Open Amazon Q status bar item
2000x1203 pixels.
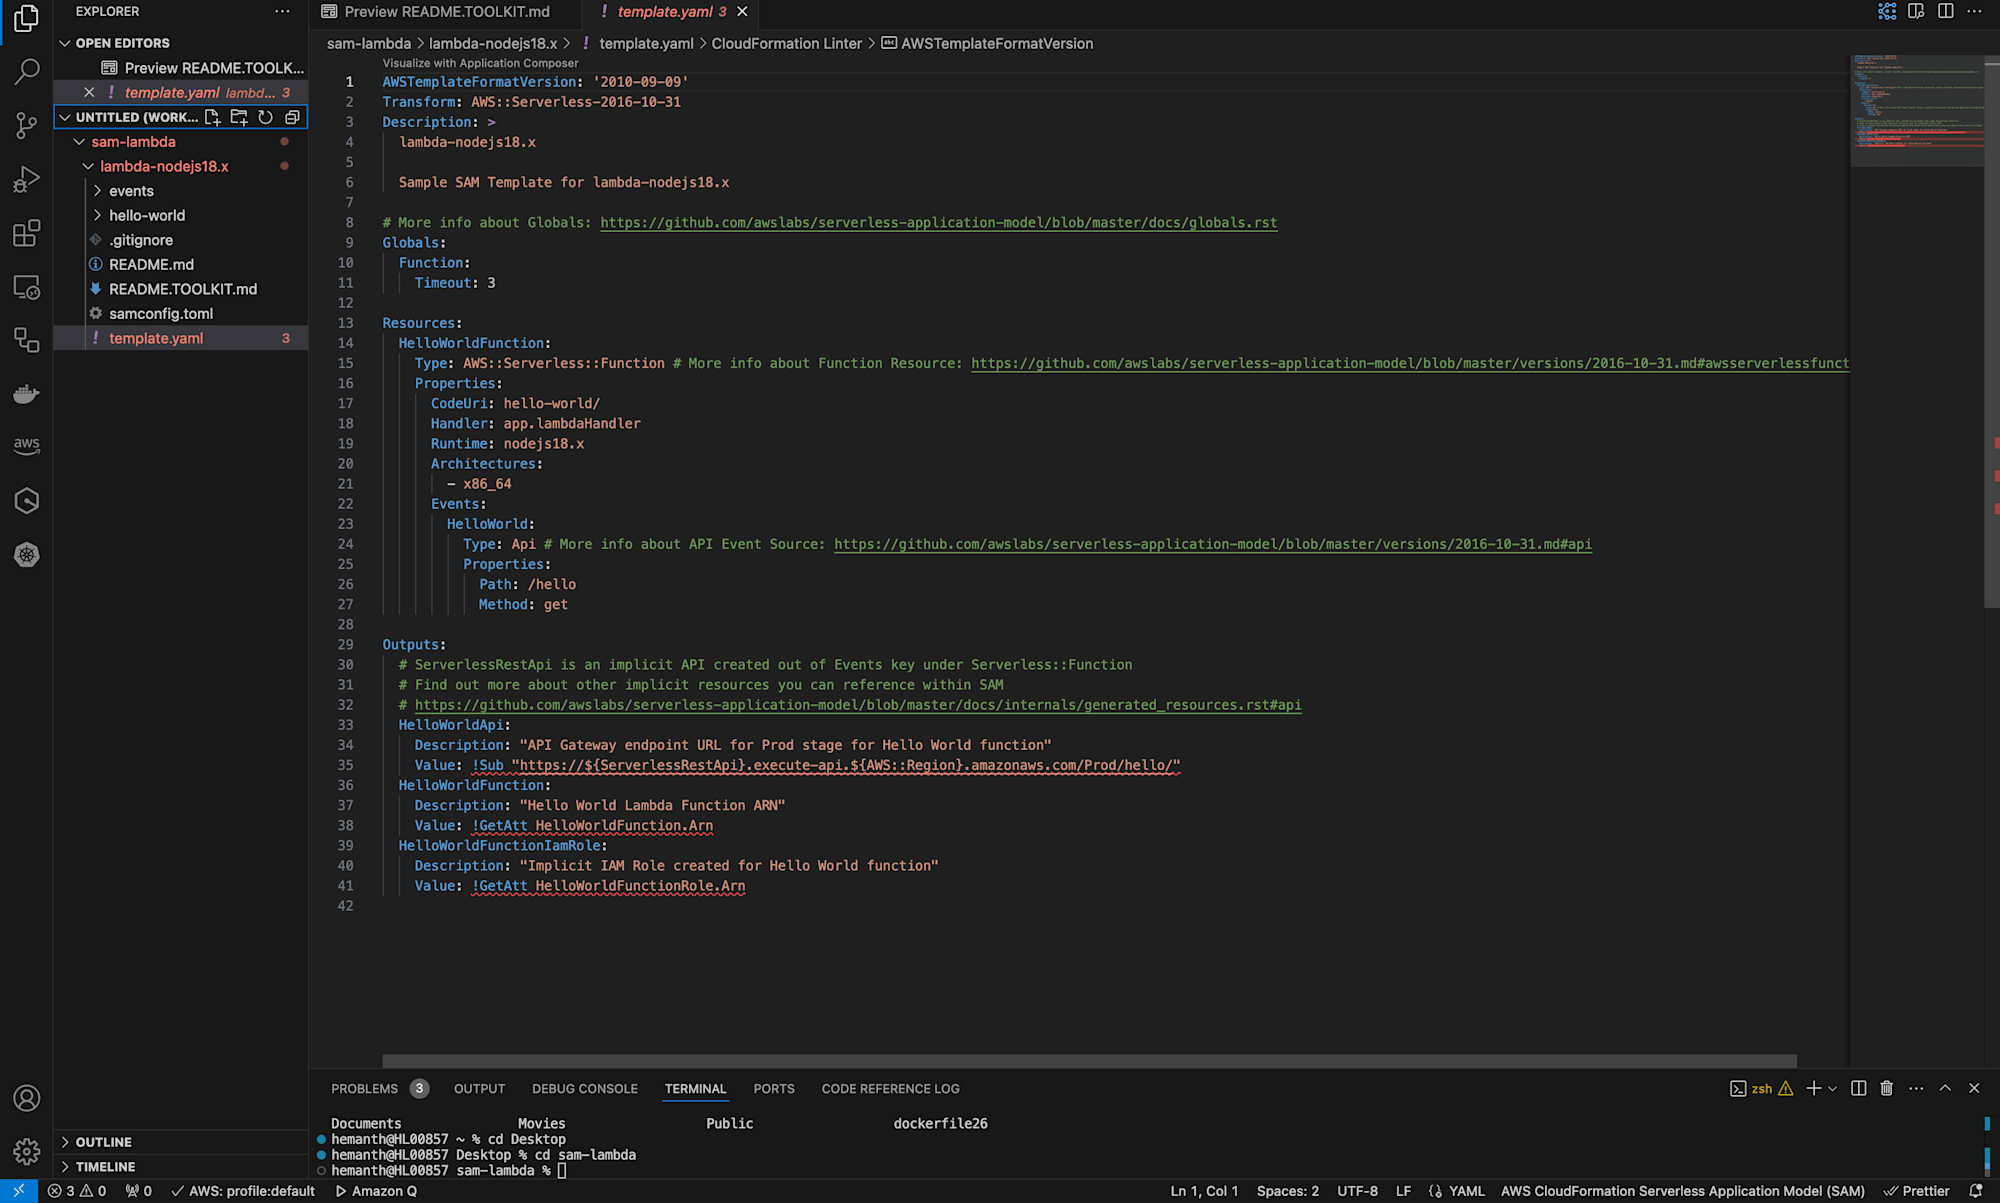pos(376,1191)
